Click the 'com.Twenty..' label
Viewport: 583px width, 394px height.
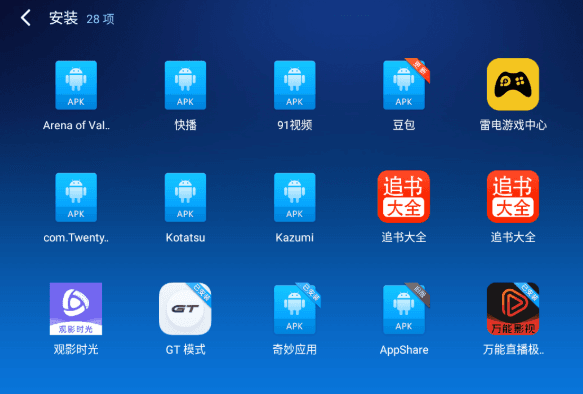point(76,238)
